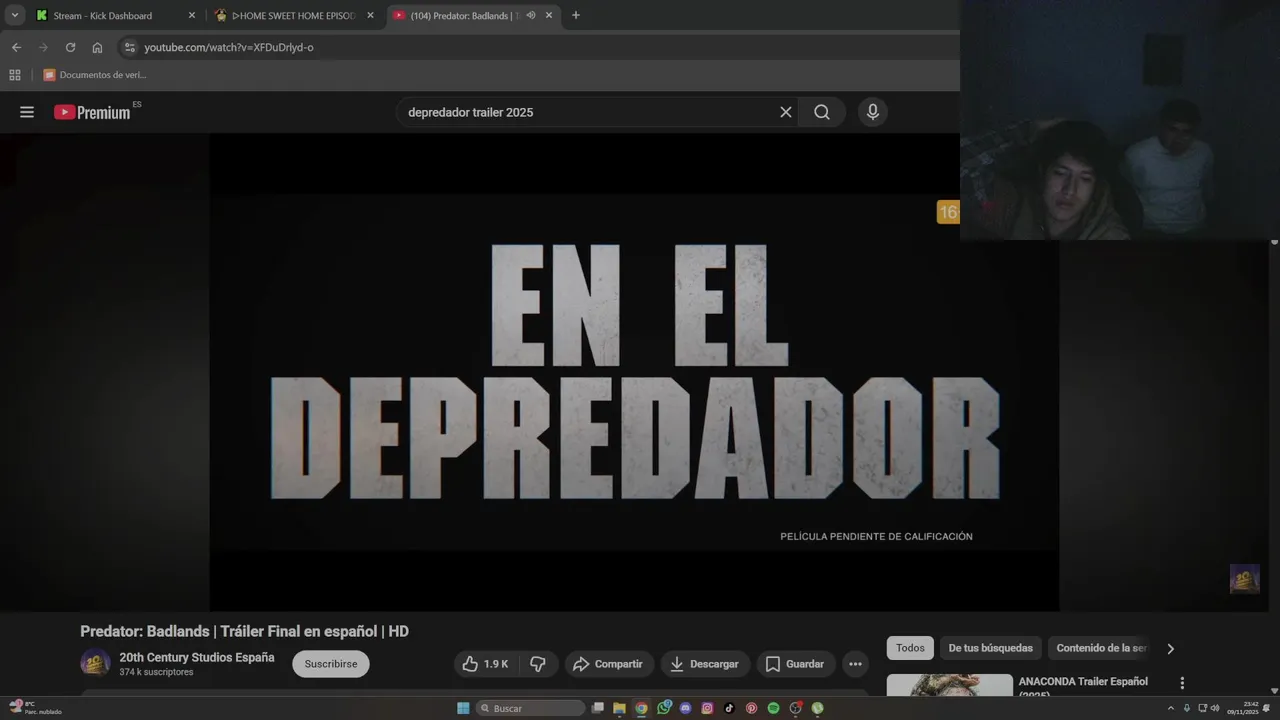
Task: Save video with Guardar button
Action: click(x=795, y=664)
